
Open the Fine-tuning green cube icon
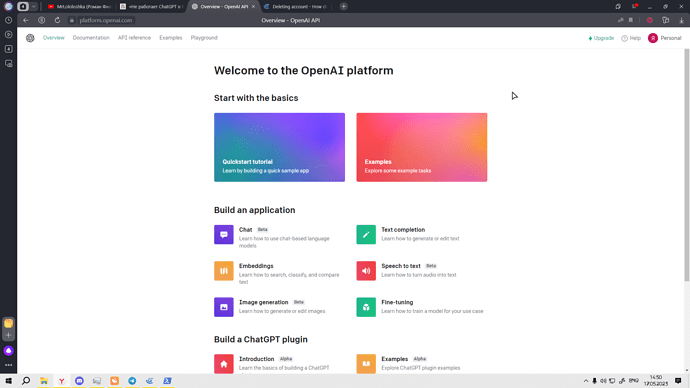366,307
